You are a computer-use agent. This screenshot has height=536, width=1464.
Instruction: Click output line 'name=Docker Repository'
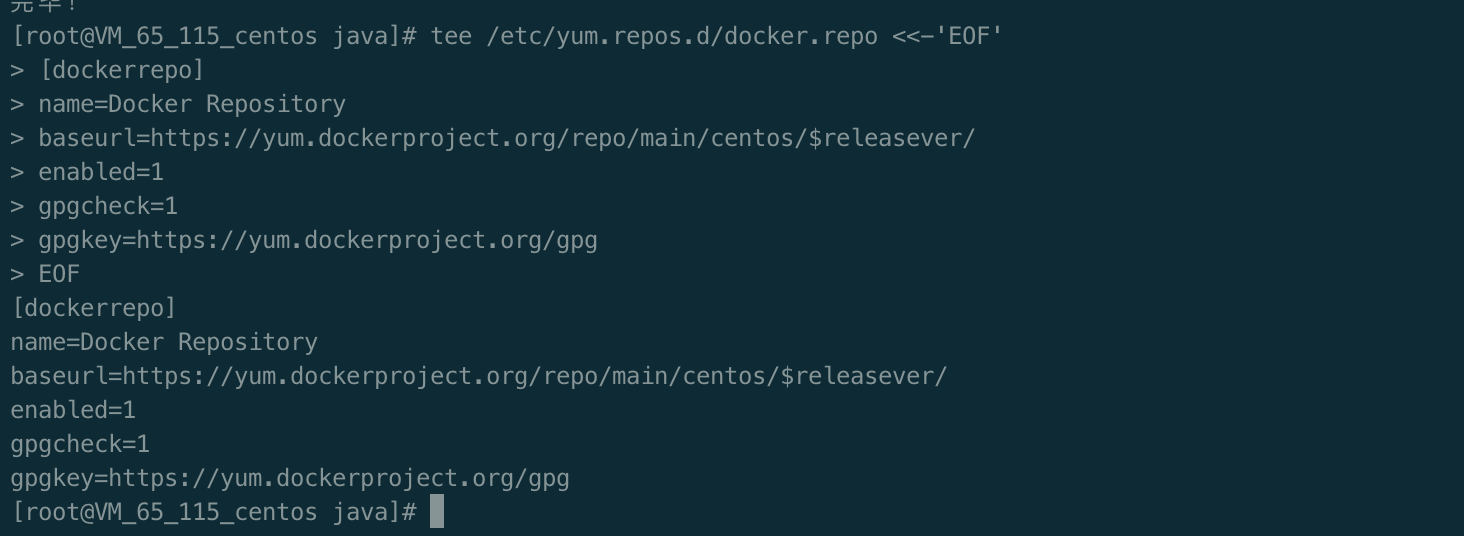coord(164,342)
